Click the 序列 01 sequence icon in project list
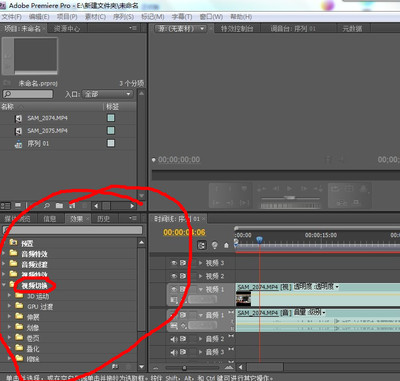This screenshot has height=381, width=400. pyautogui.click(x=18, y=144)
